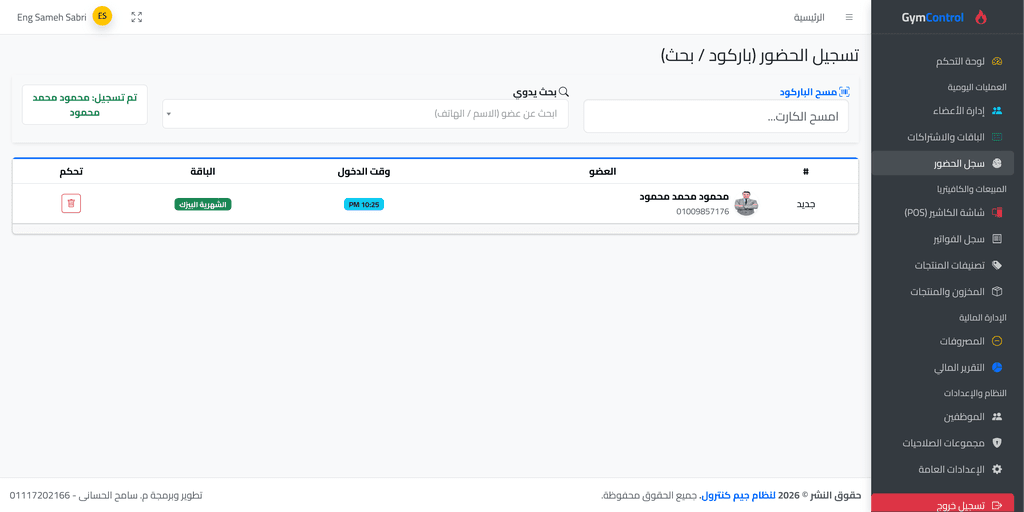
Task: Click the 10:25 PM entry time badge
Action: pyautogui.click(x=364, y=204)
